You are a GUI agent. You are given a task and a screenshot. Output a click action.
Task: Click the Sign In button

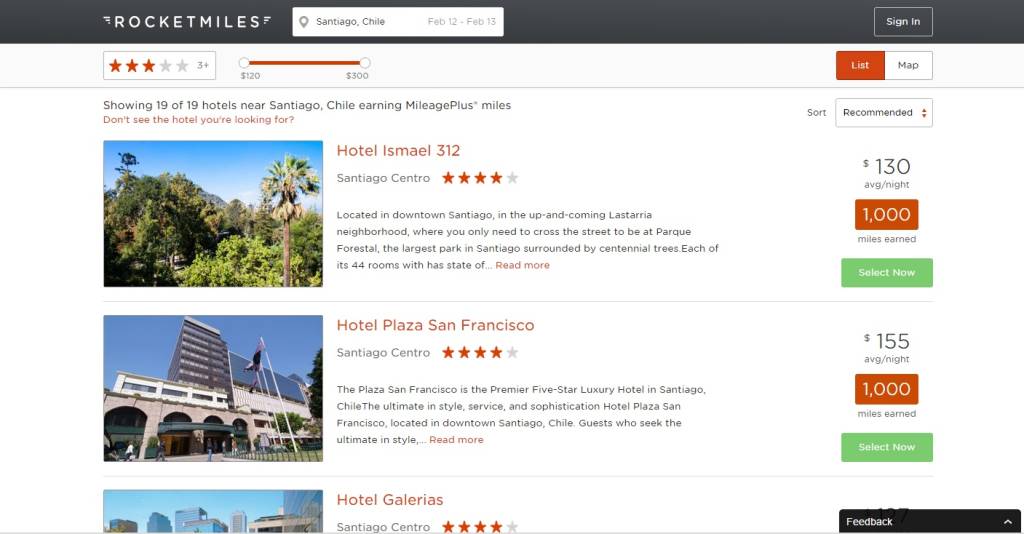[x=903, y=22]
